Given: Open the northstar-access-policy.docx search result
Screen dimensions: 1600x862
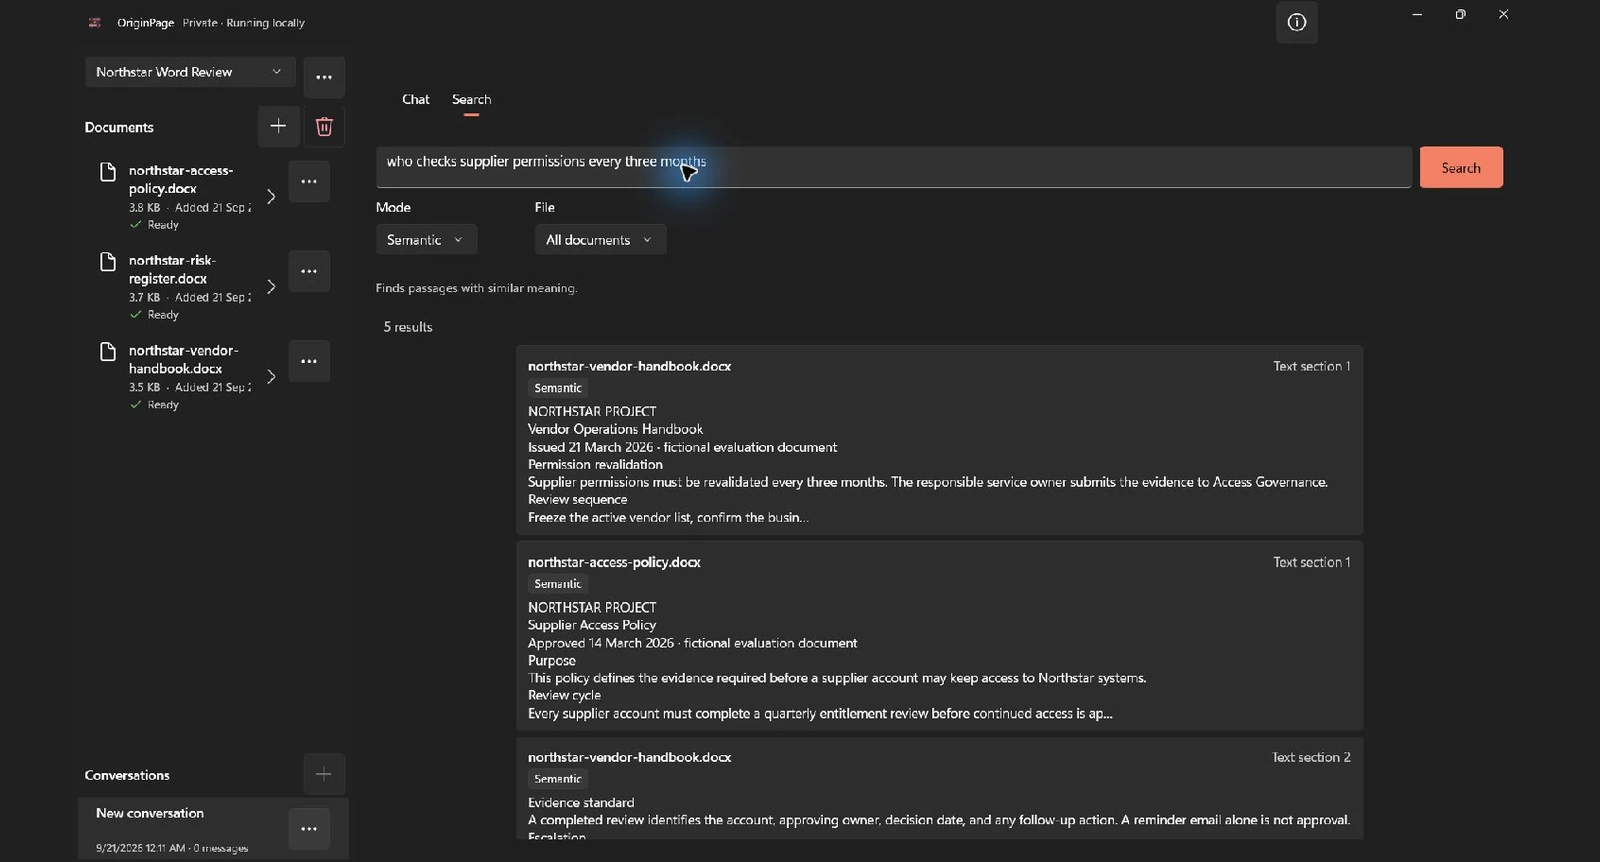Looking at the screenshot, I should coord(939,636).
